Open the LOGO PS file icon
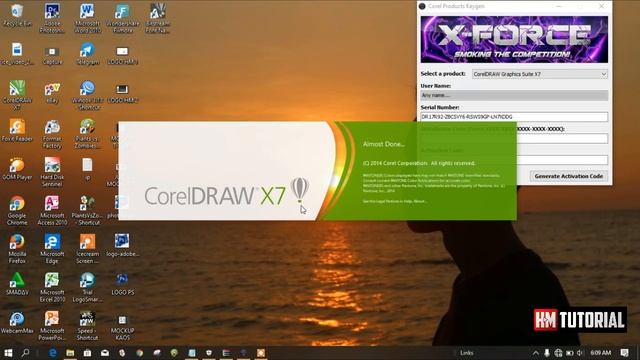640x360 pixels. pos(122,284)
